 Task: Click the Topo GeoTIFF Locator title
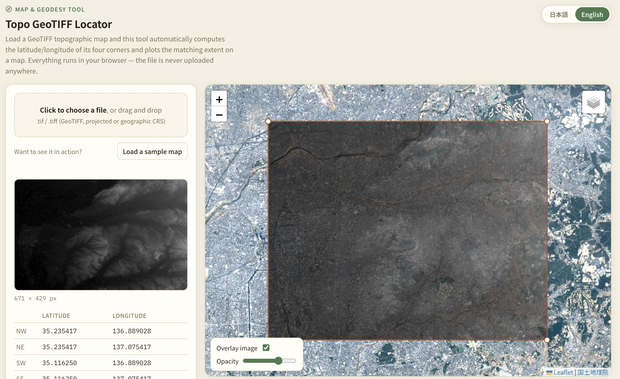point(59,25)
